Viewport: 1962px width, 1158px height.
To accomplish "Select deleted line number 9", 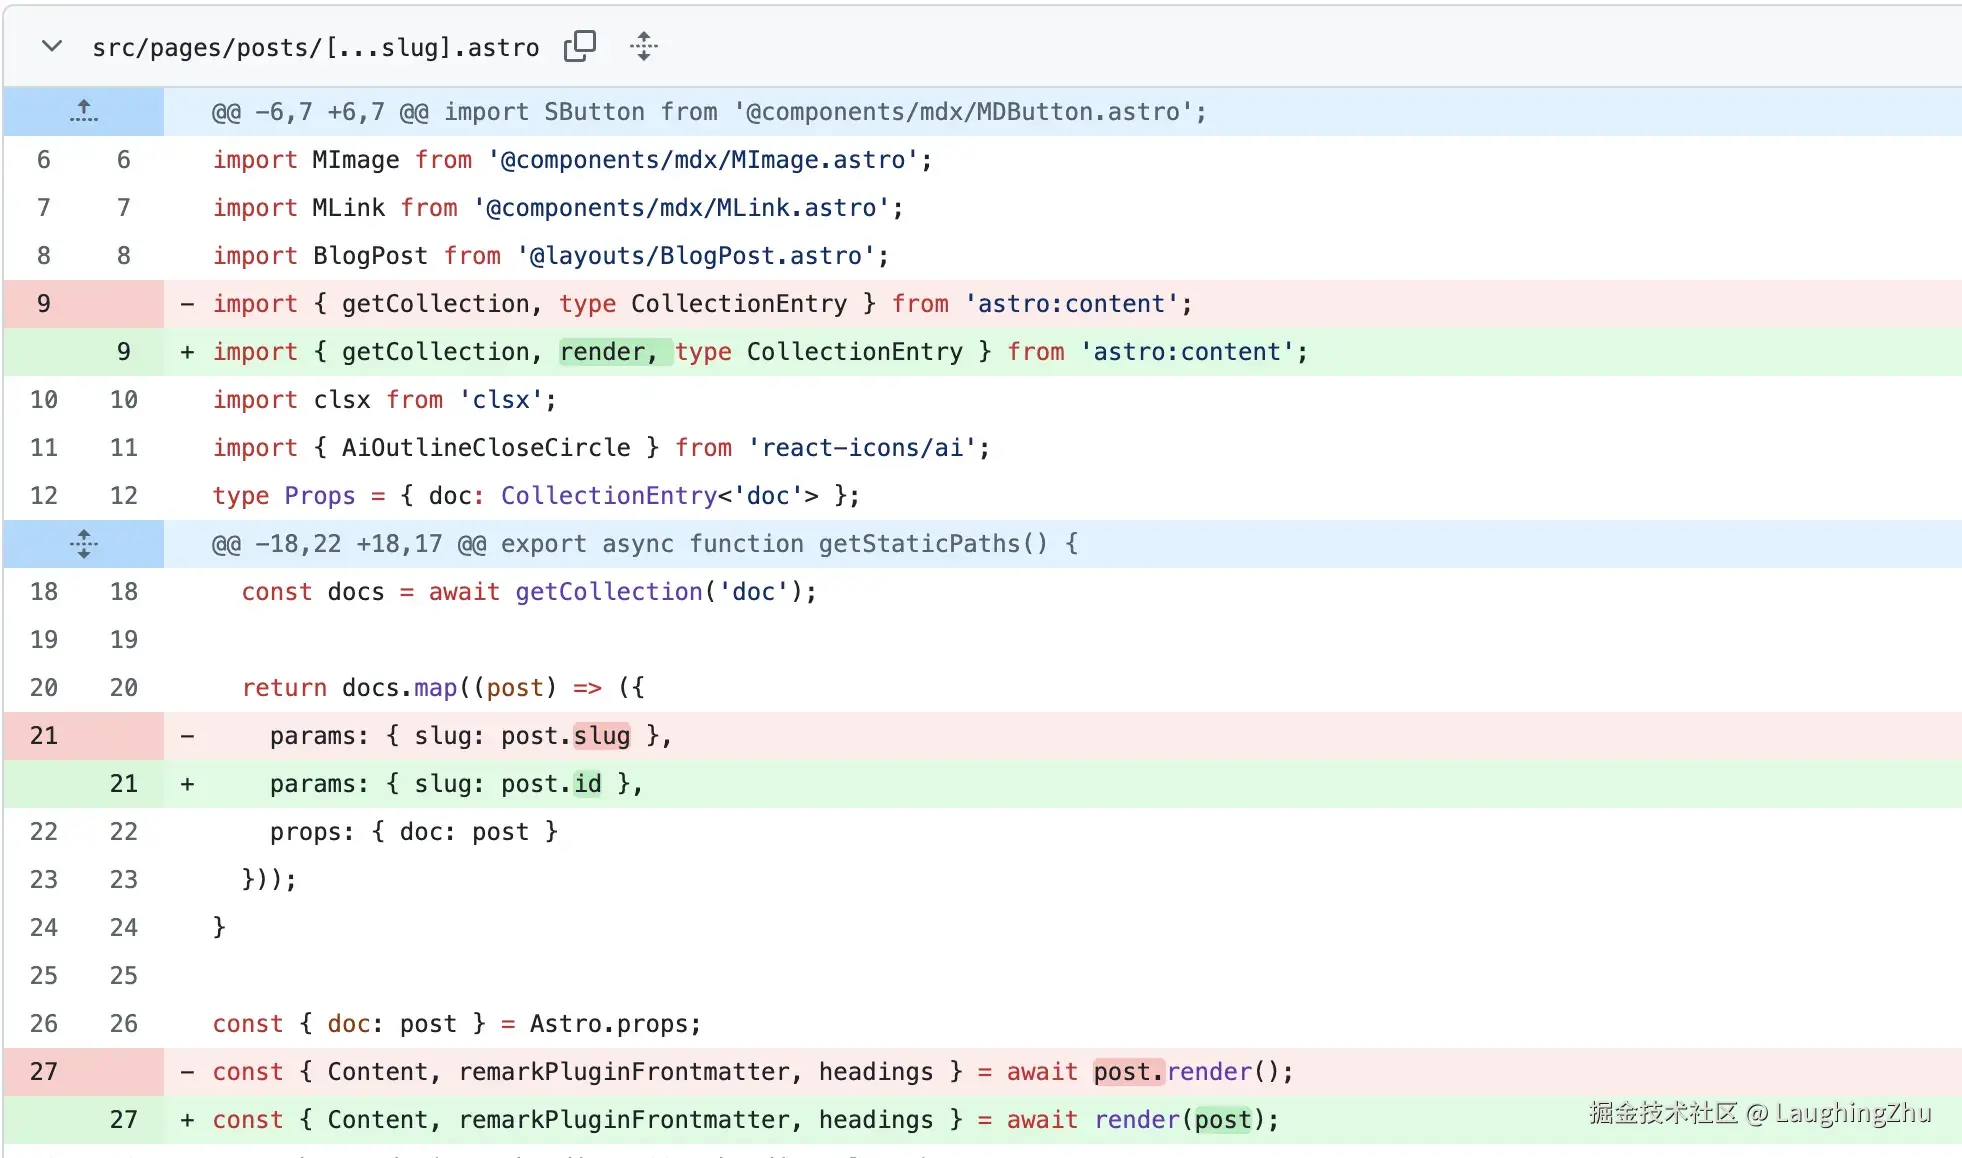I will point(43,303).
